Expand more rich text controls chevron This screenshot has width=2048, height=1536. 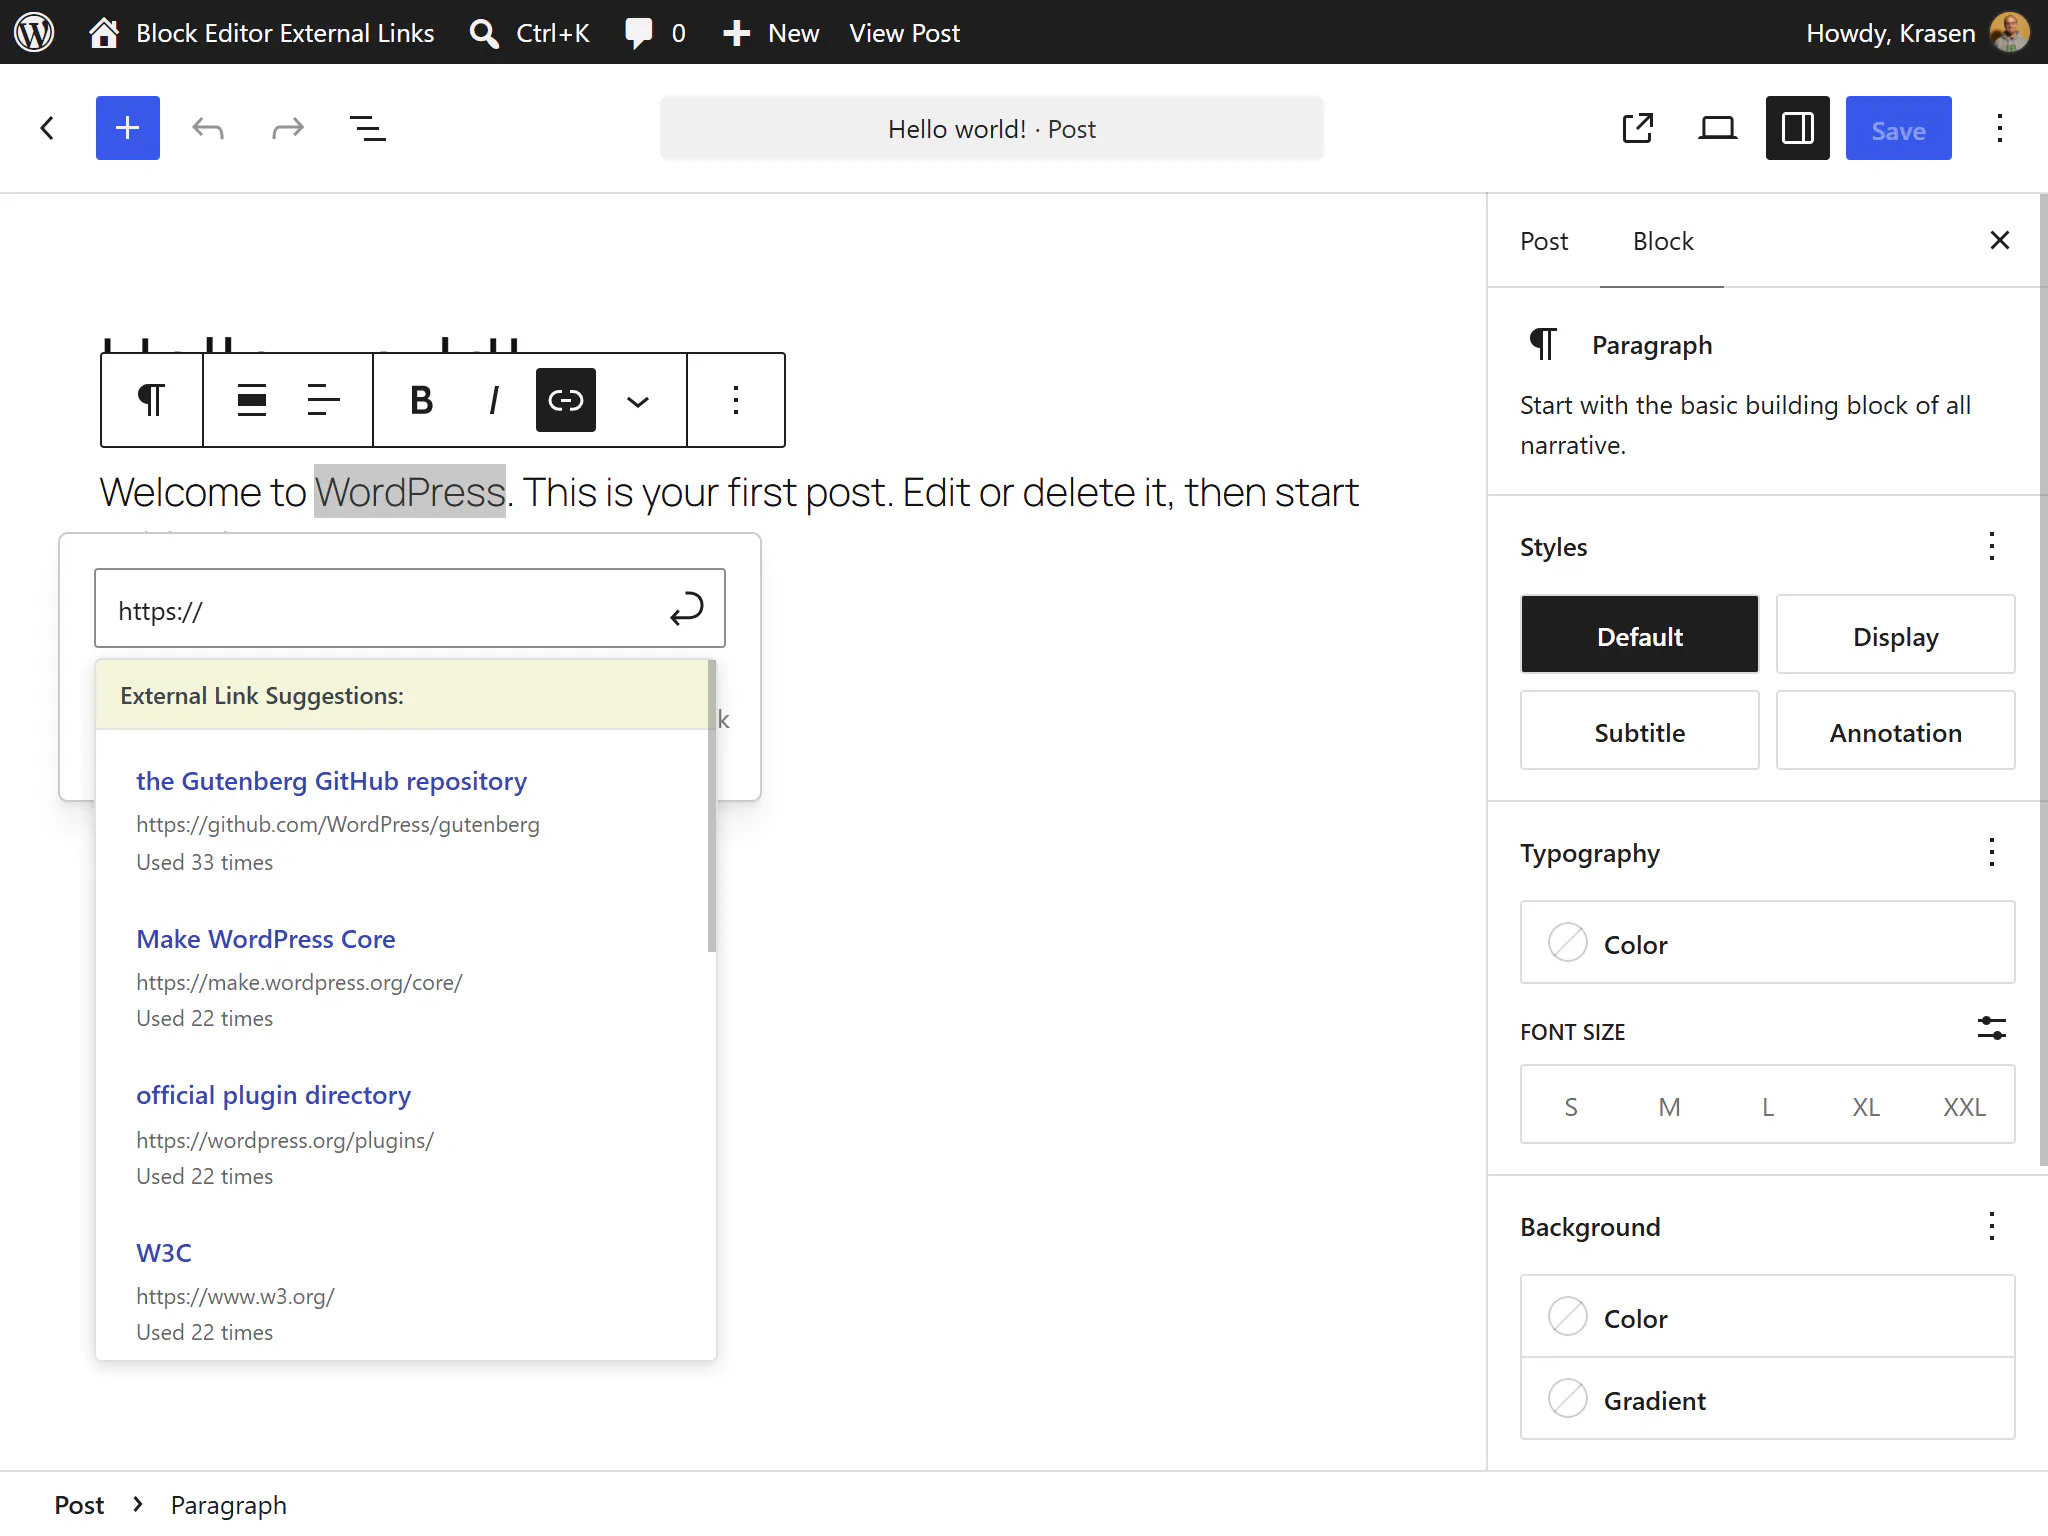638,400
